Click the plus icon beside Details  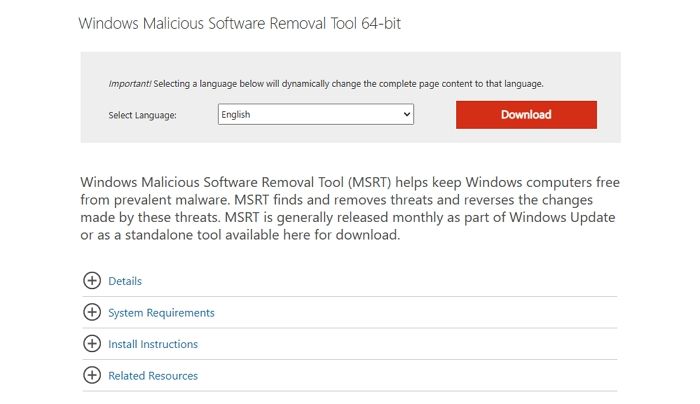click(x=92, y=281)
